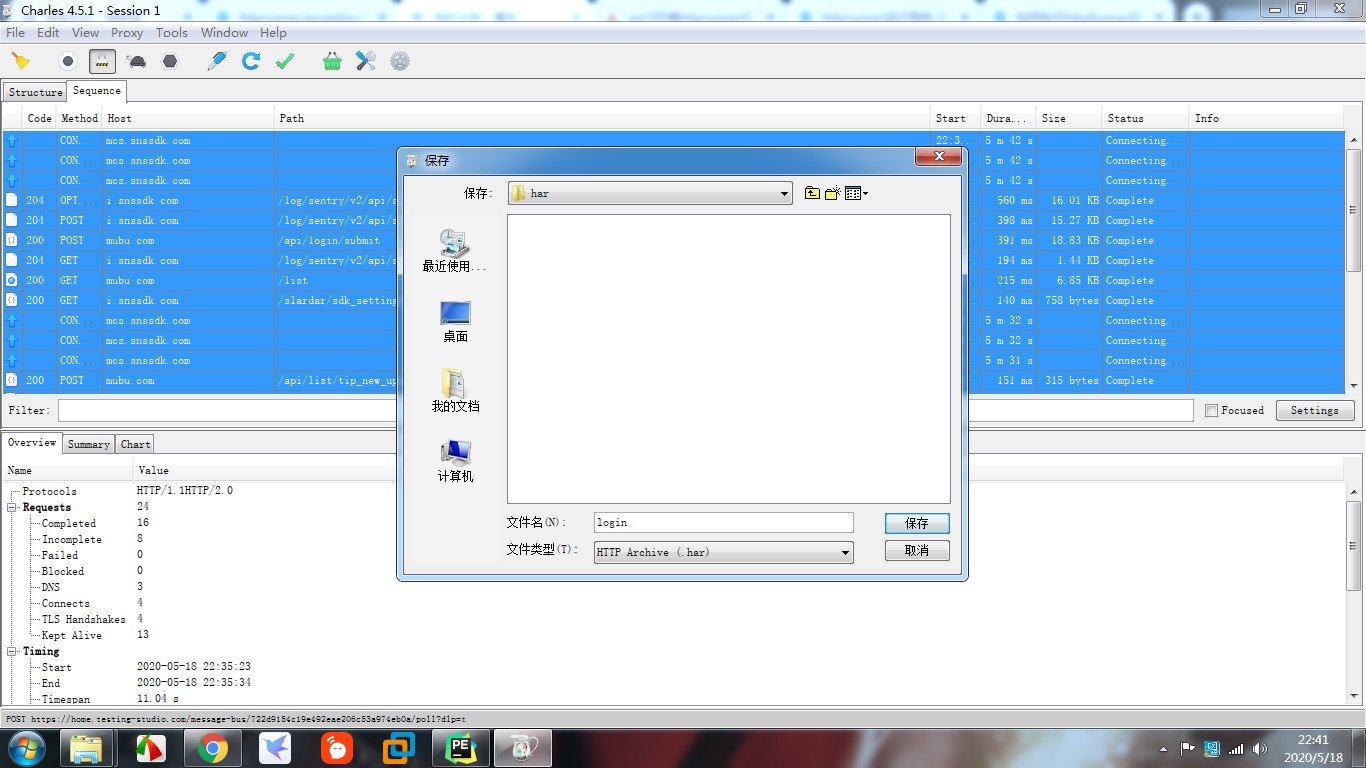Image resolution: width=1366 pixels, height=768 pixels.
Task: Open view menu icon in save dialog
Action: (856, 193)
